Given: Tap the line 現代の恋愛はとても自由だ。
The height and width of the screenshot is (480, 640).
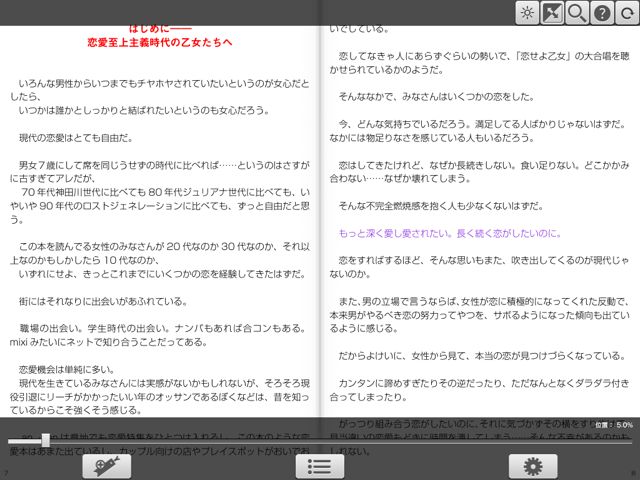Looking at the screenshot, I should [76, 138].
